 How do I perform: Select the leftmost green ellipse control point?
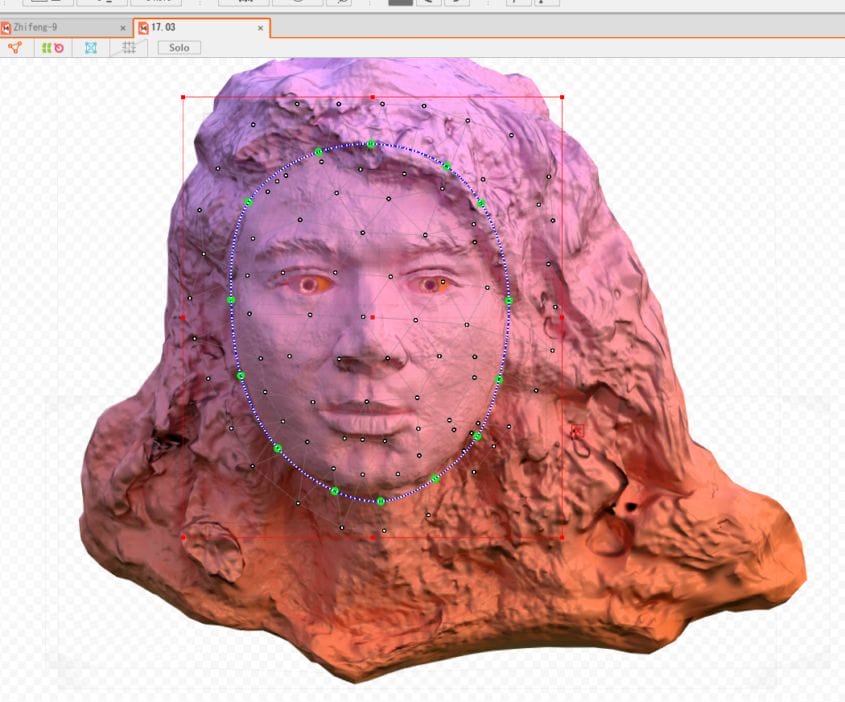[x=231, y=300]
